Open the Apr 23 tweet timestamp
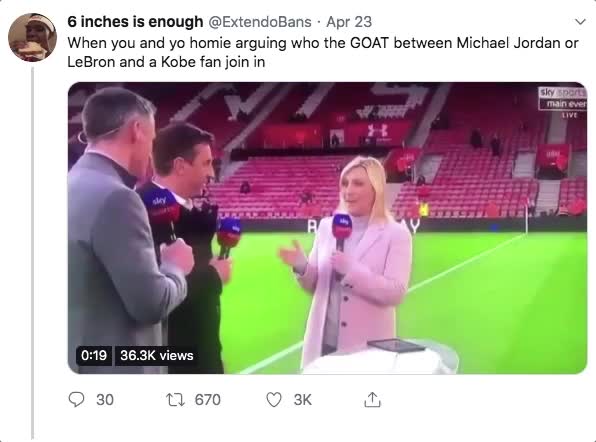The width and height of the screenshot is (596, 442). point(349,22)
